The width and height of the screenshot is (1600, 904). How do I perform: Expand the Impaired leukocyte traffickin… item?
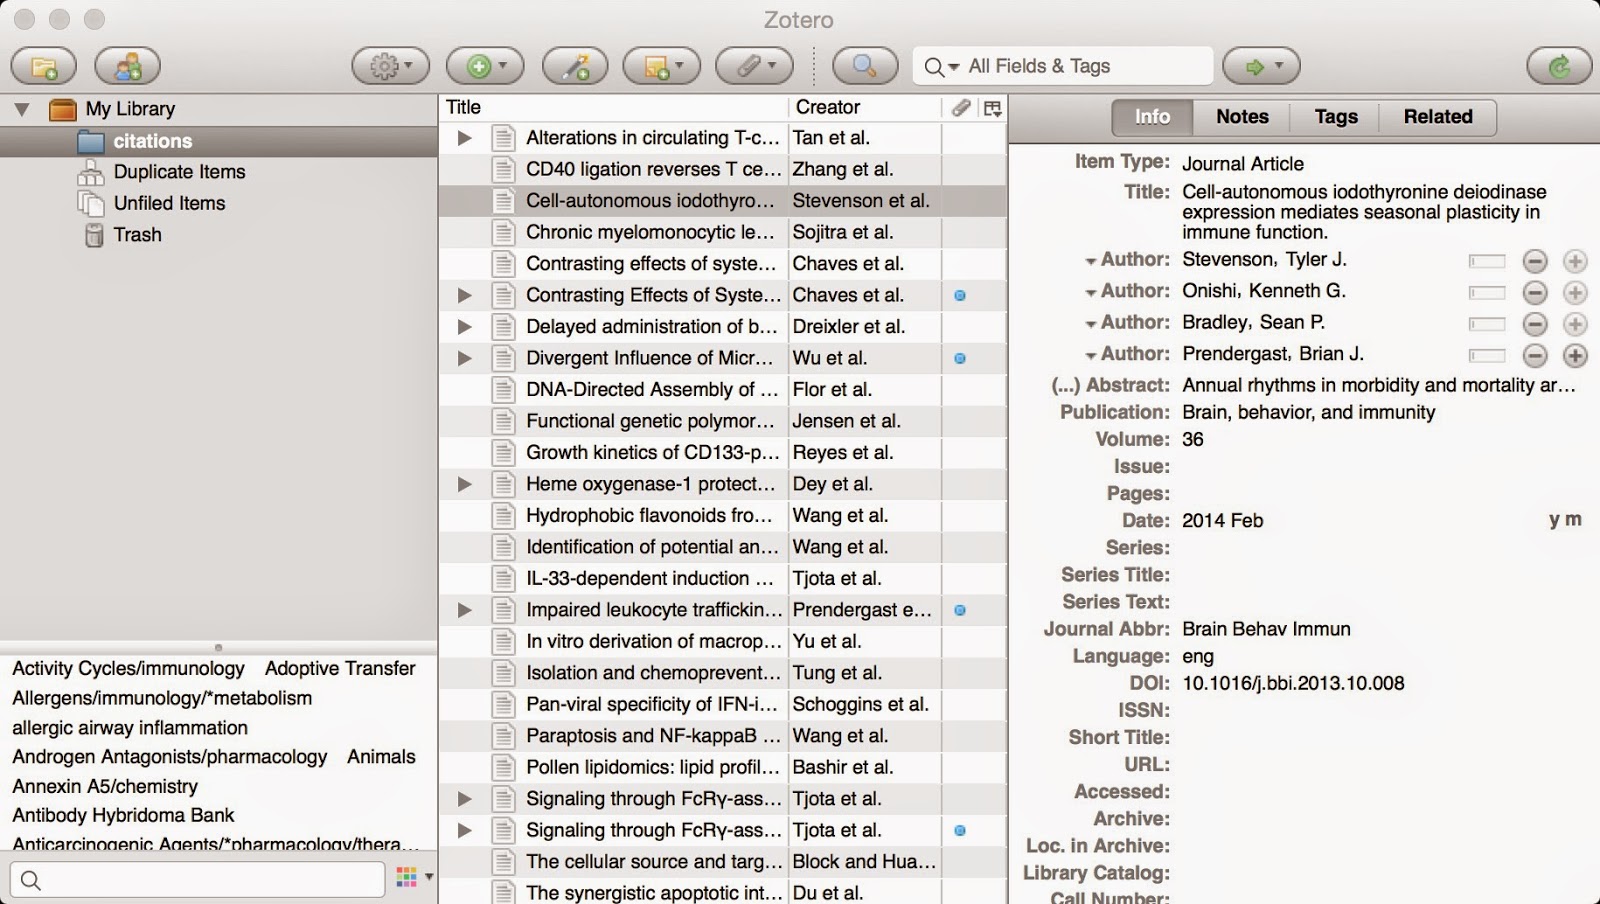[464, 610]
